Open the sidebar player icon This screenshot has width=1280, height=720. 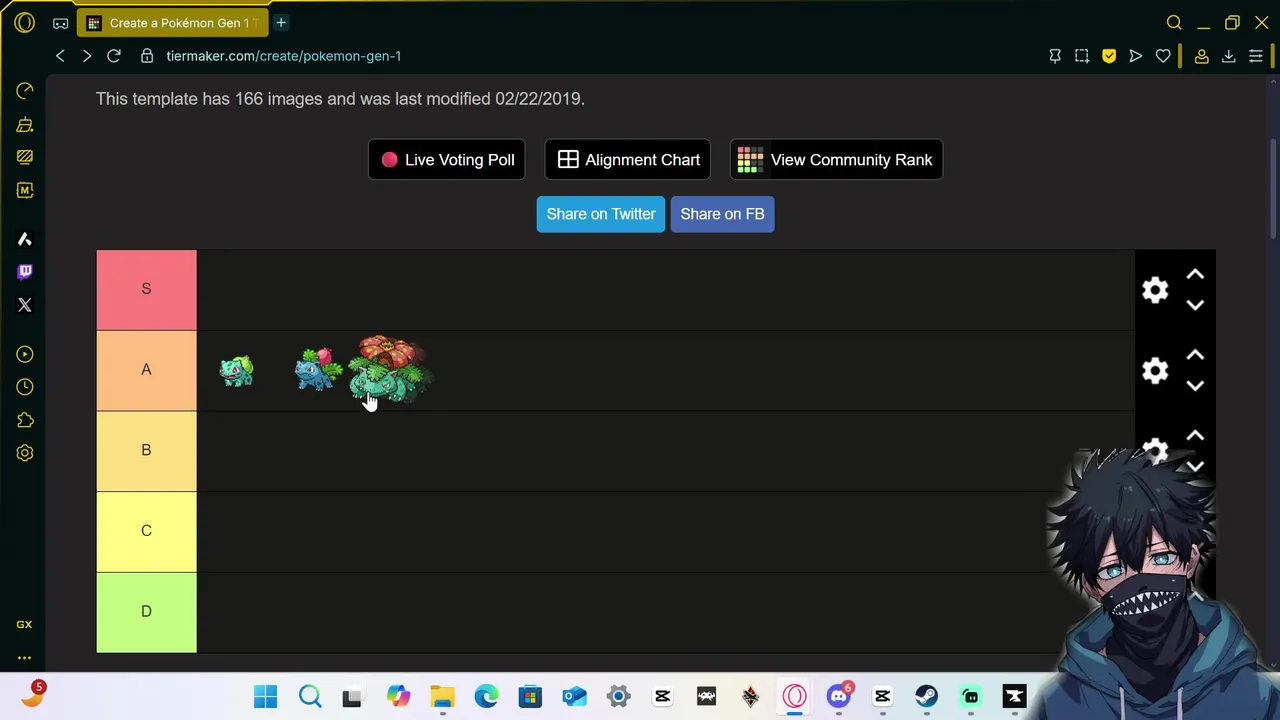pyautogui.click(x=25, y=354)
